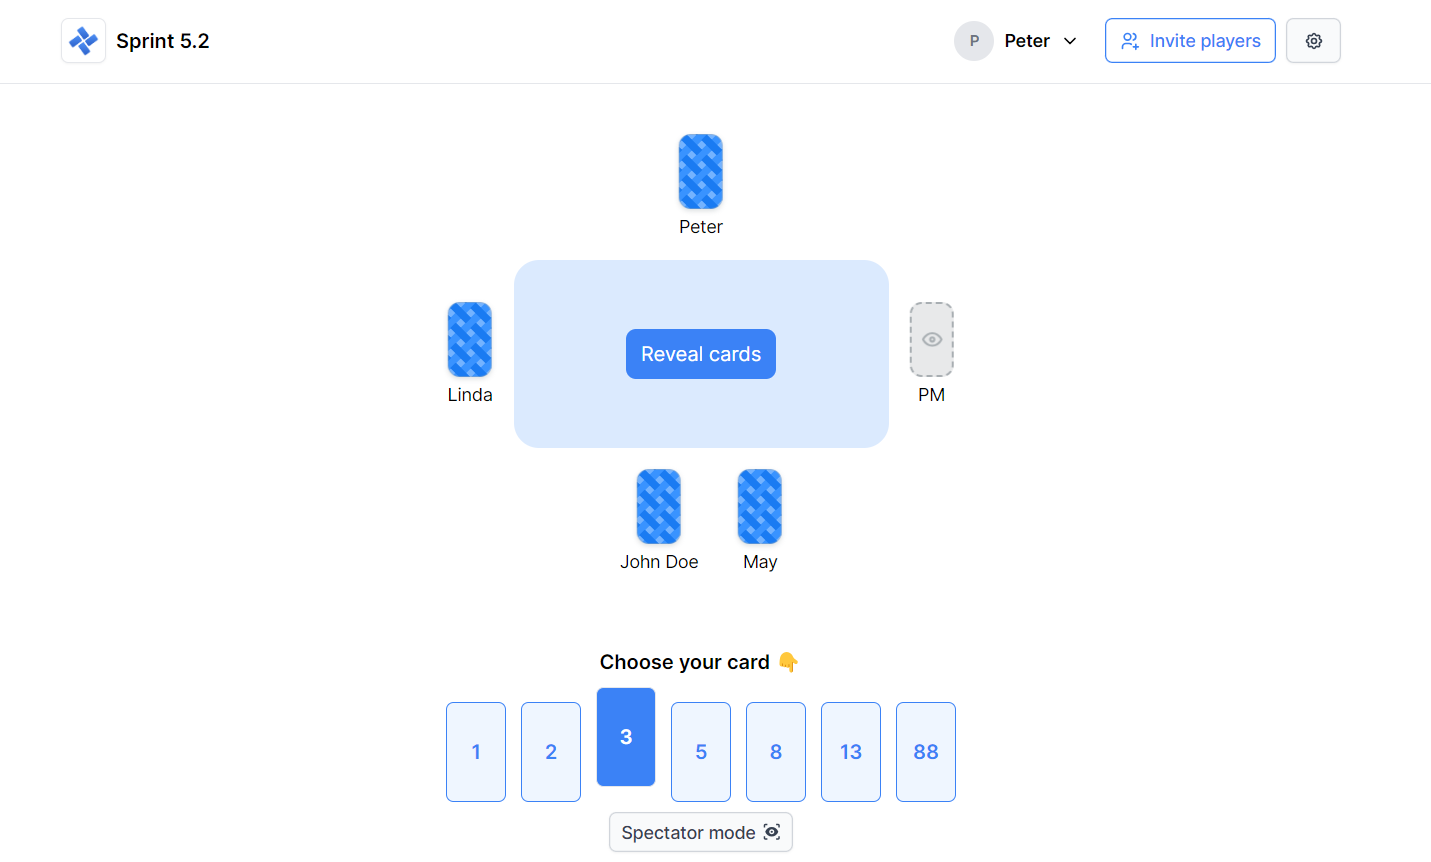Click the chevron next to Peter's name
Image resolution: width=1431 pixels, height=862 pixels.
tap(1070, 41)
